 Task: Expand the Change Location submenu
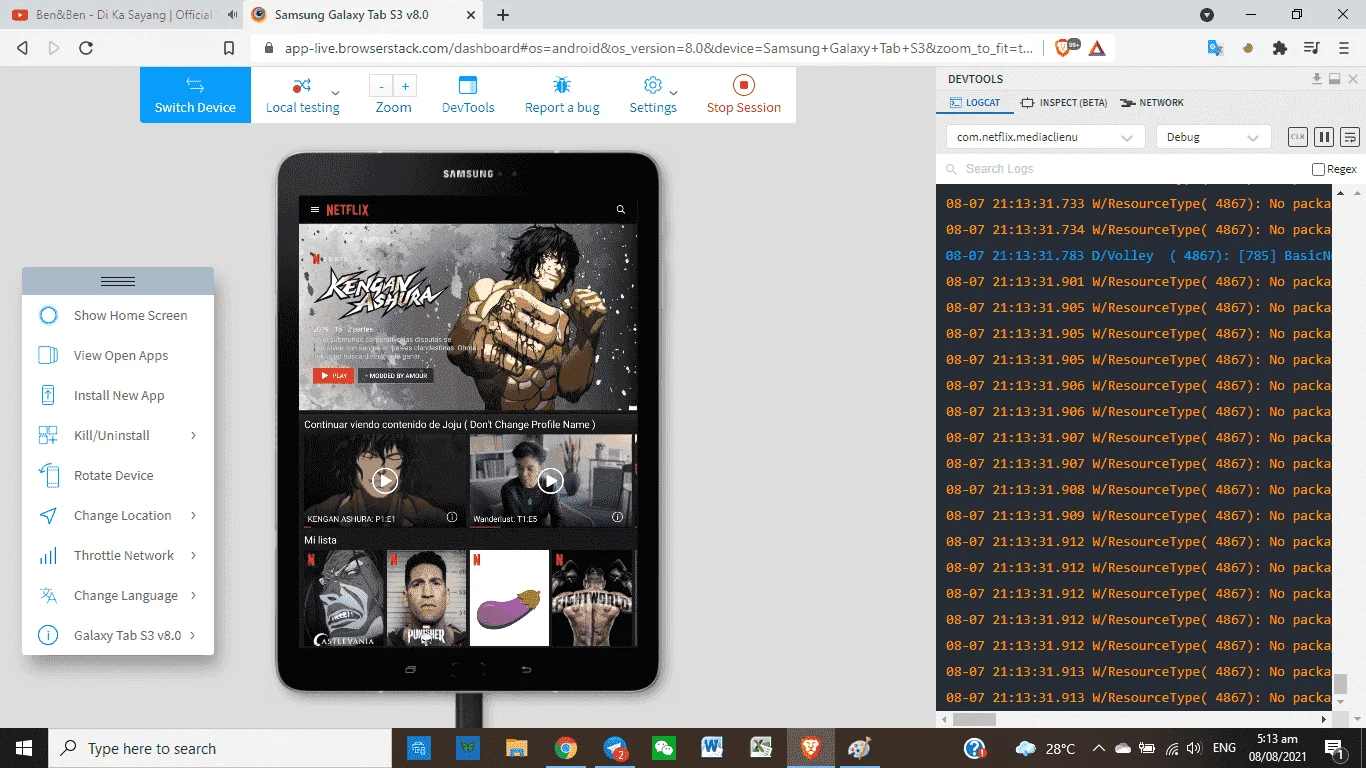(118, 515)
